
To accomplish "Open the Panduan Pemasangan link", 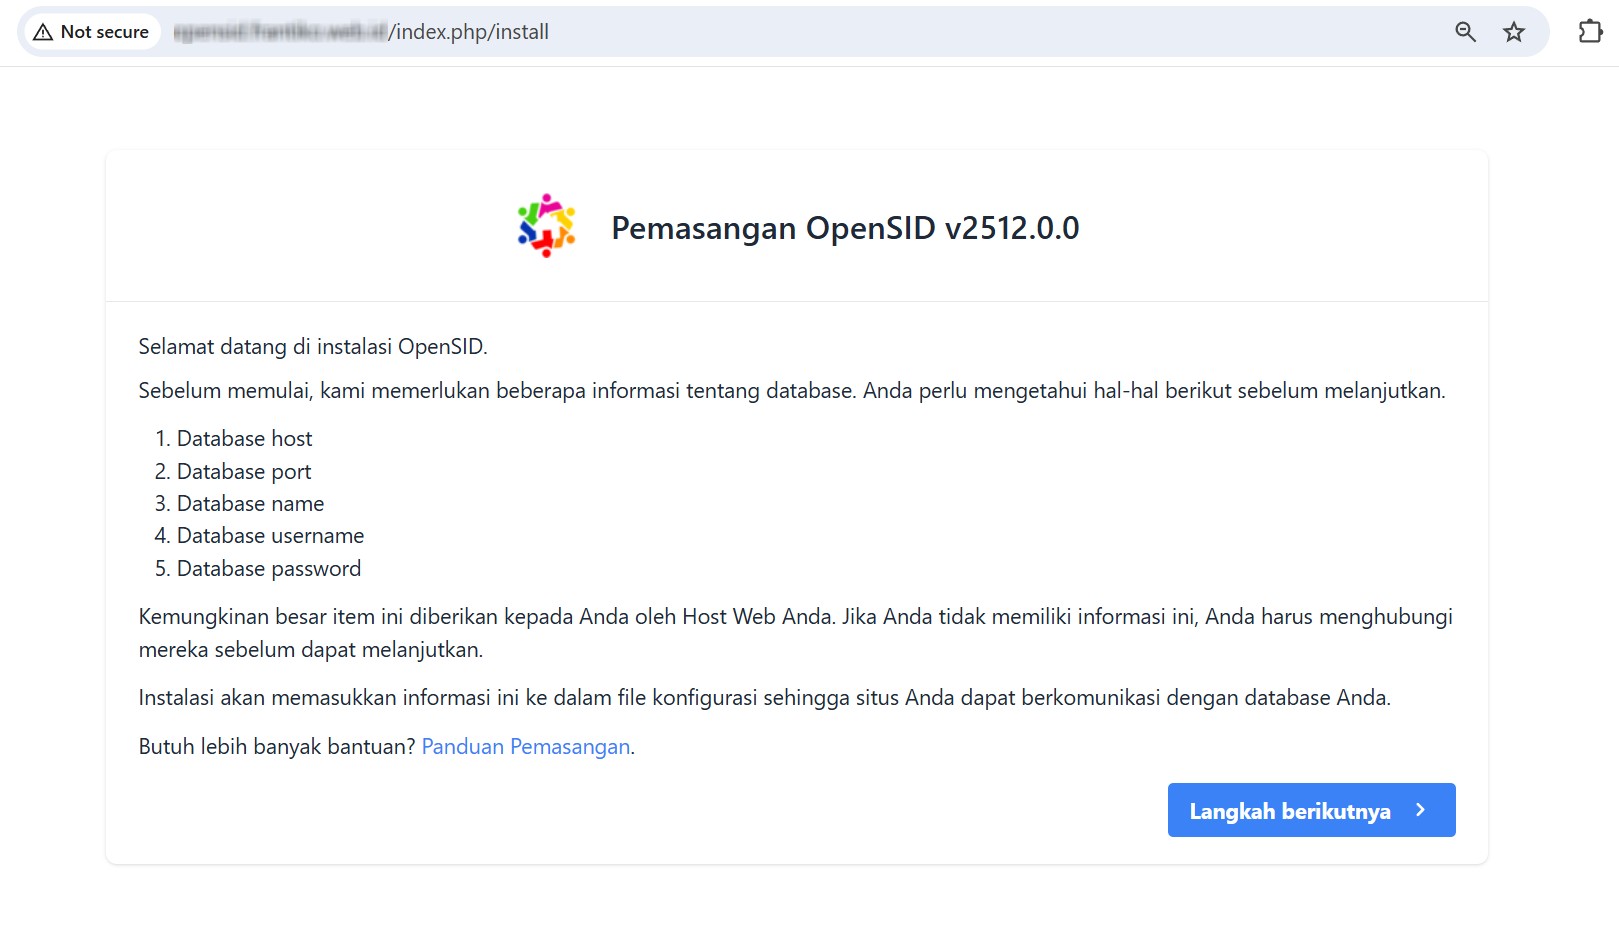I will pyautogui.click(x=525, y=747).
